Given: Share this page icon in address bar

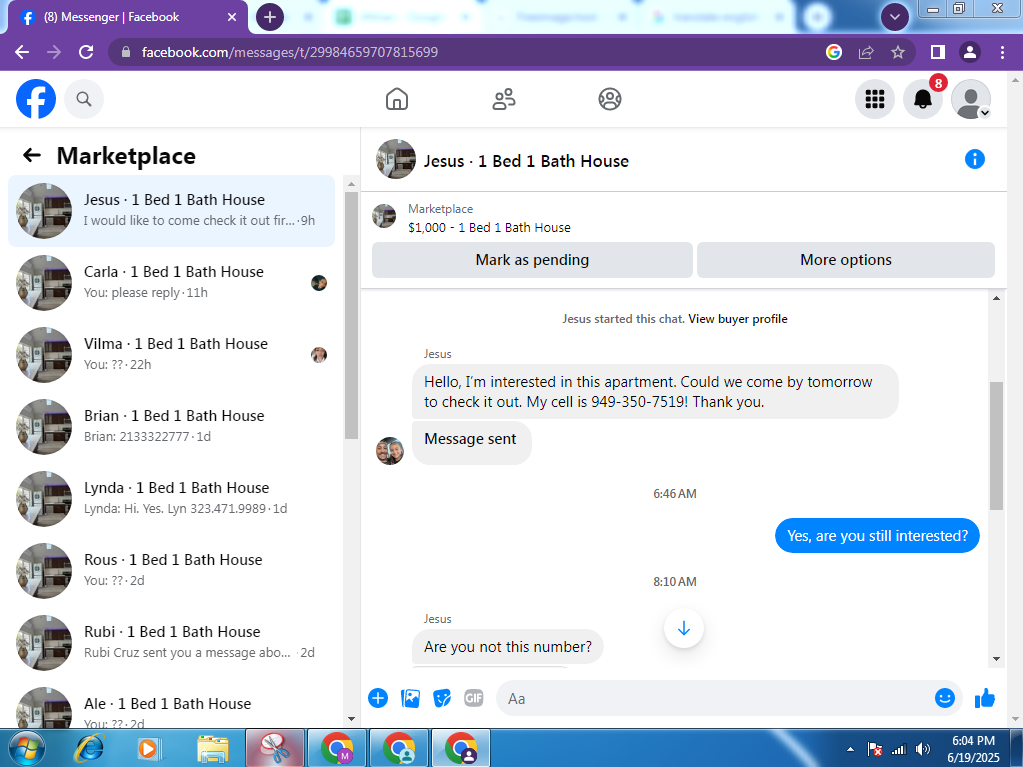Looking at the screenshot, I should (x=866, y=52).
